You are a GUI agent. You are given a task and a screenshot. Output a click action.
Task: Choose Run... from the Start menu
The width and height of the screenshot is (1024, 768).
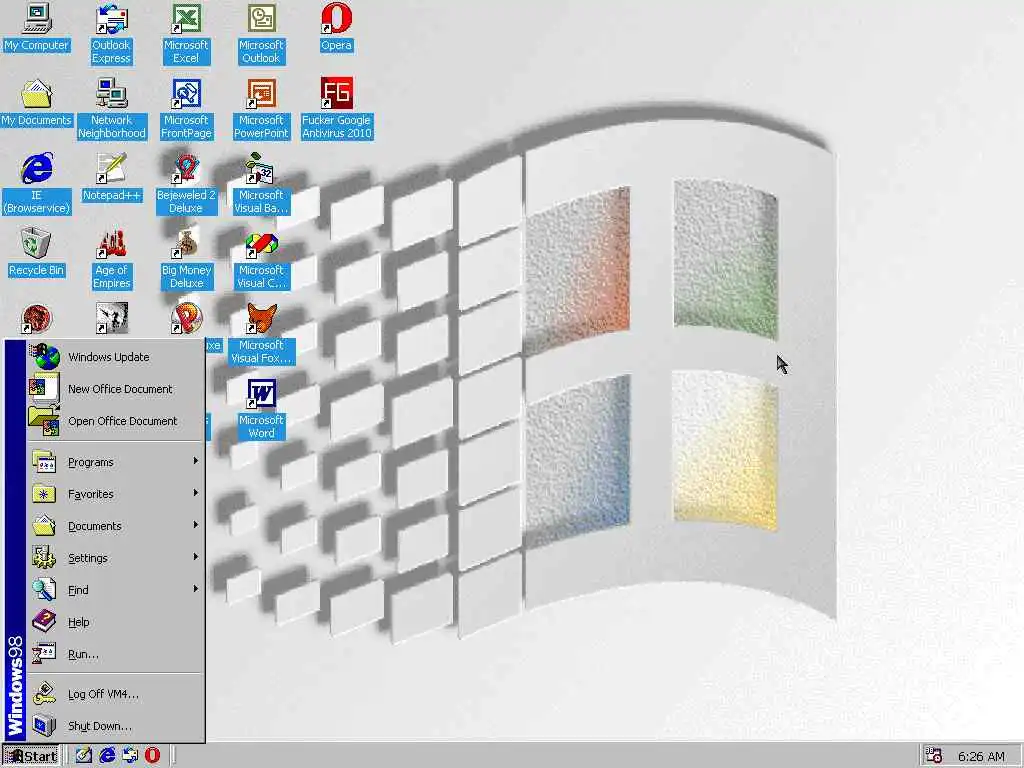116,654
